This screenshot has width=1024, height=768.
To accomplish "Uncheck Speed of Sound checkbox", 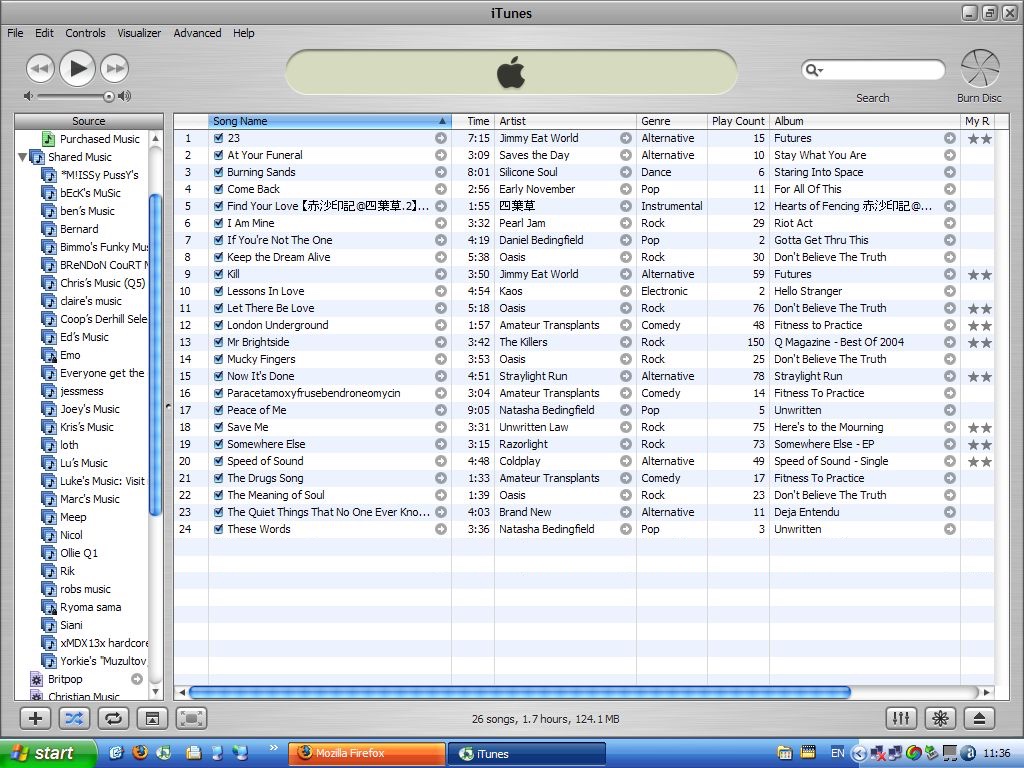I will pyautogui.click(x=219, y=461).
